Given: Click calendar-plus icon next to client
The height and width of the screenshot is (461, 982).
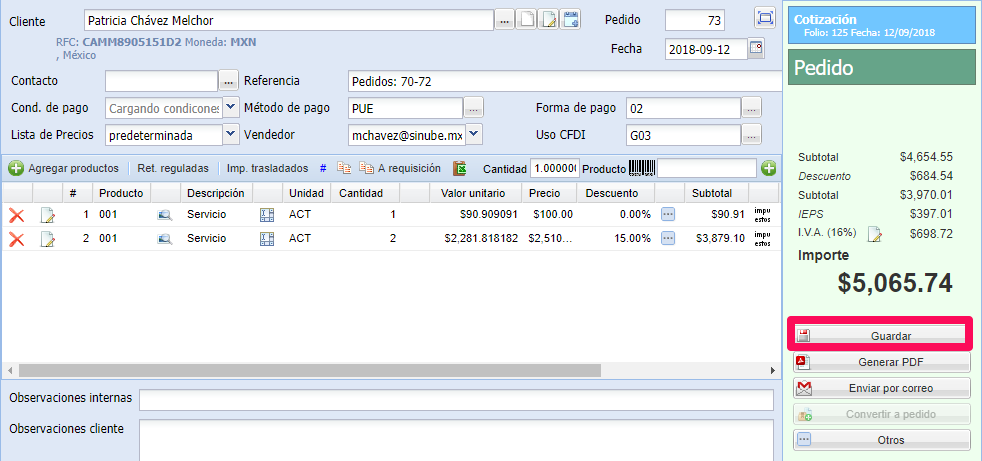Looking at the screenshot, I should (571, 19).
